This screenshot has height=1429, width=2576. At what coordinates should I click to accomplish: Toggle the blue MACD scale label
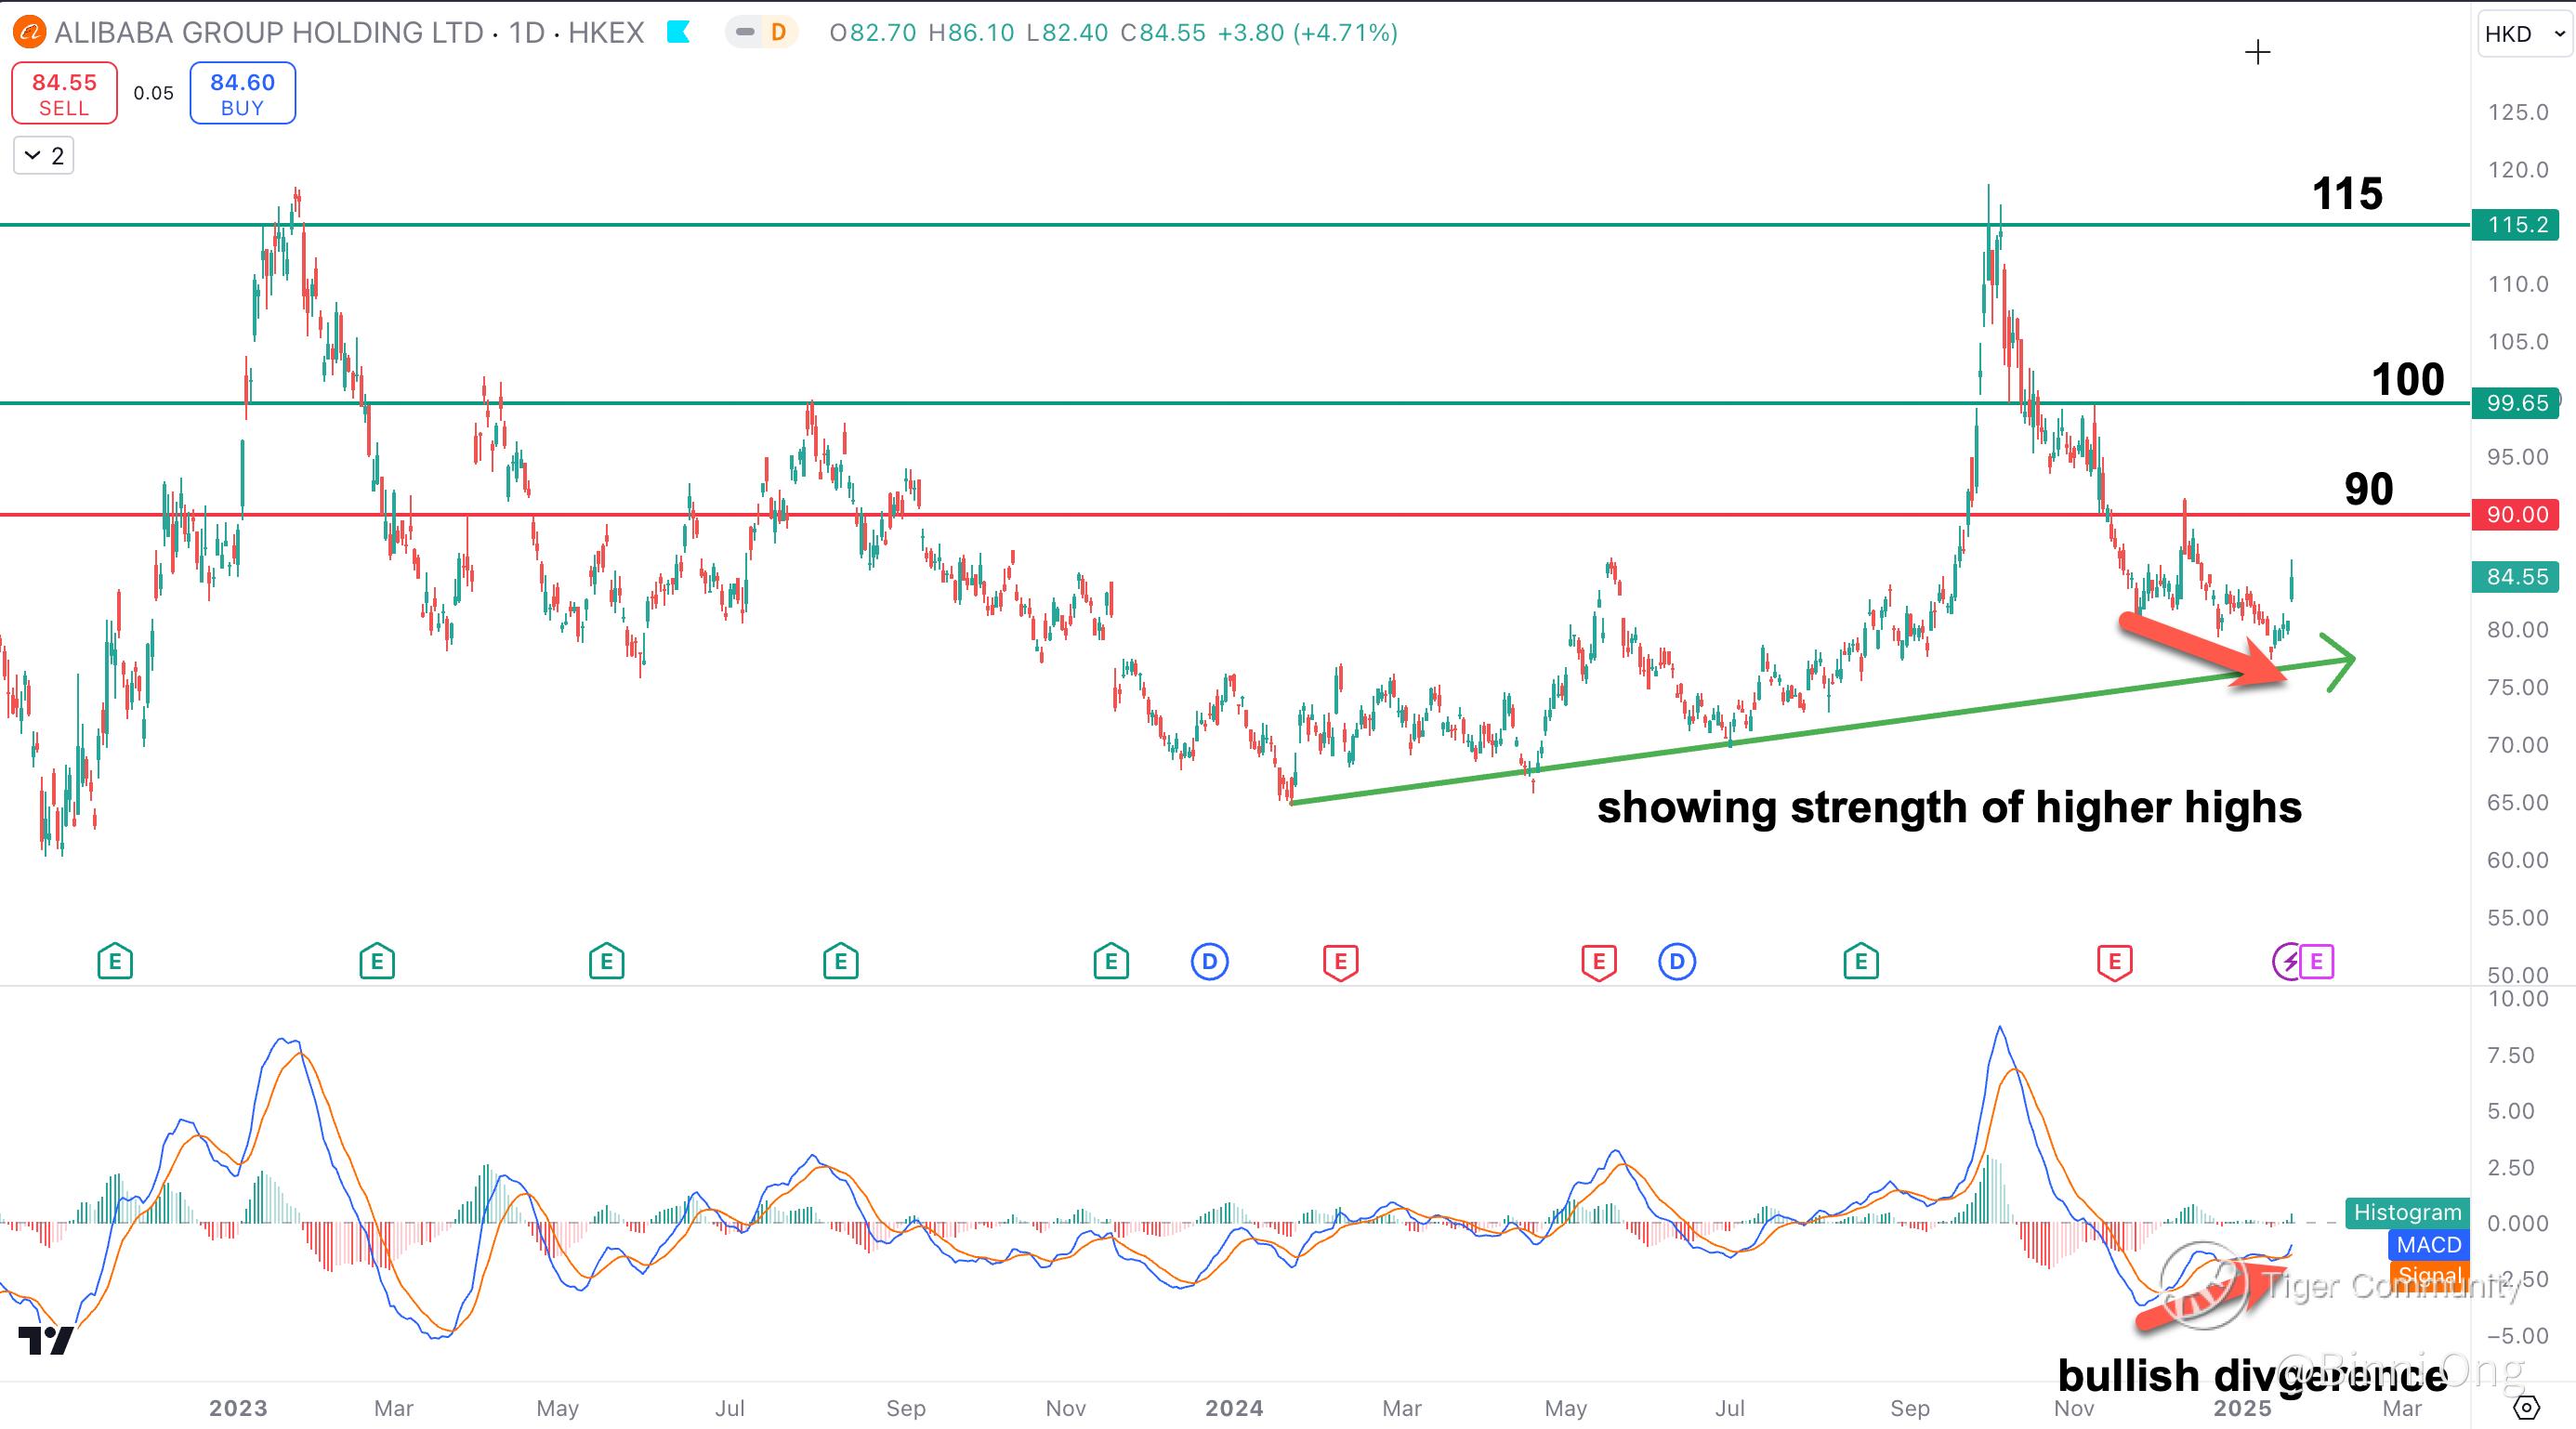pyautogui.click(x=2428, y=1245)
